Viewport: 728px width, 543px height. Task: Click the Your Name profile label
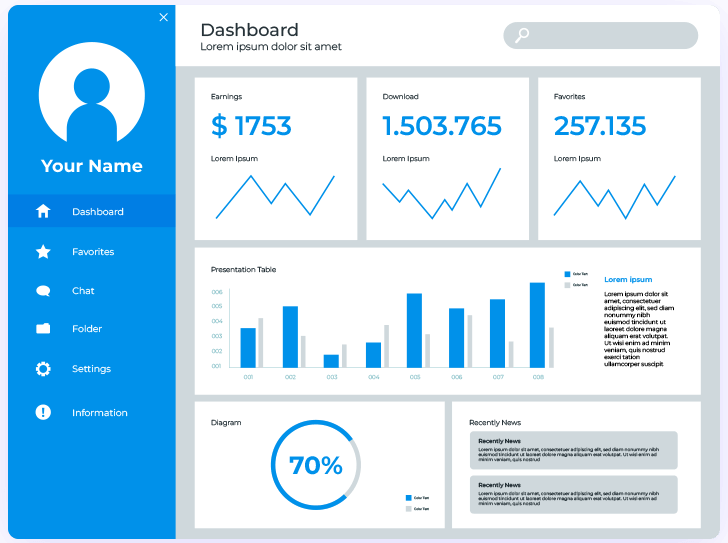(x=92, y=166)
